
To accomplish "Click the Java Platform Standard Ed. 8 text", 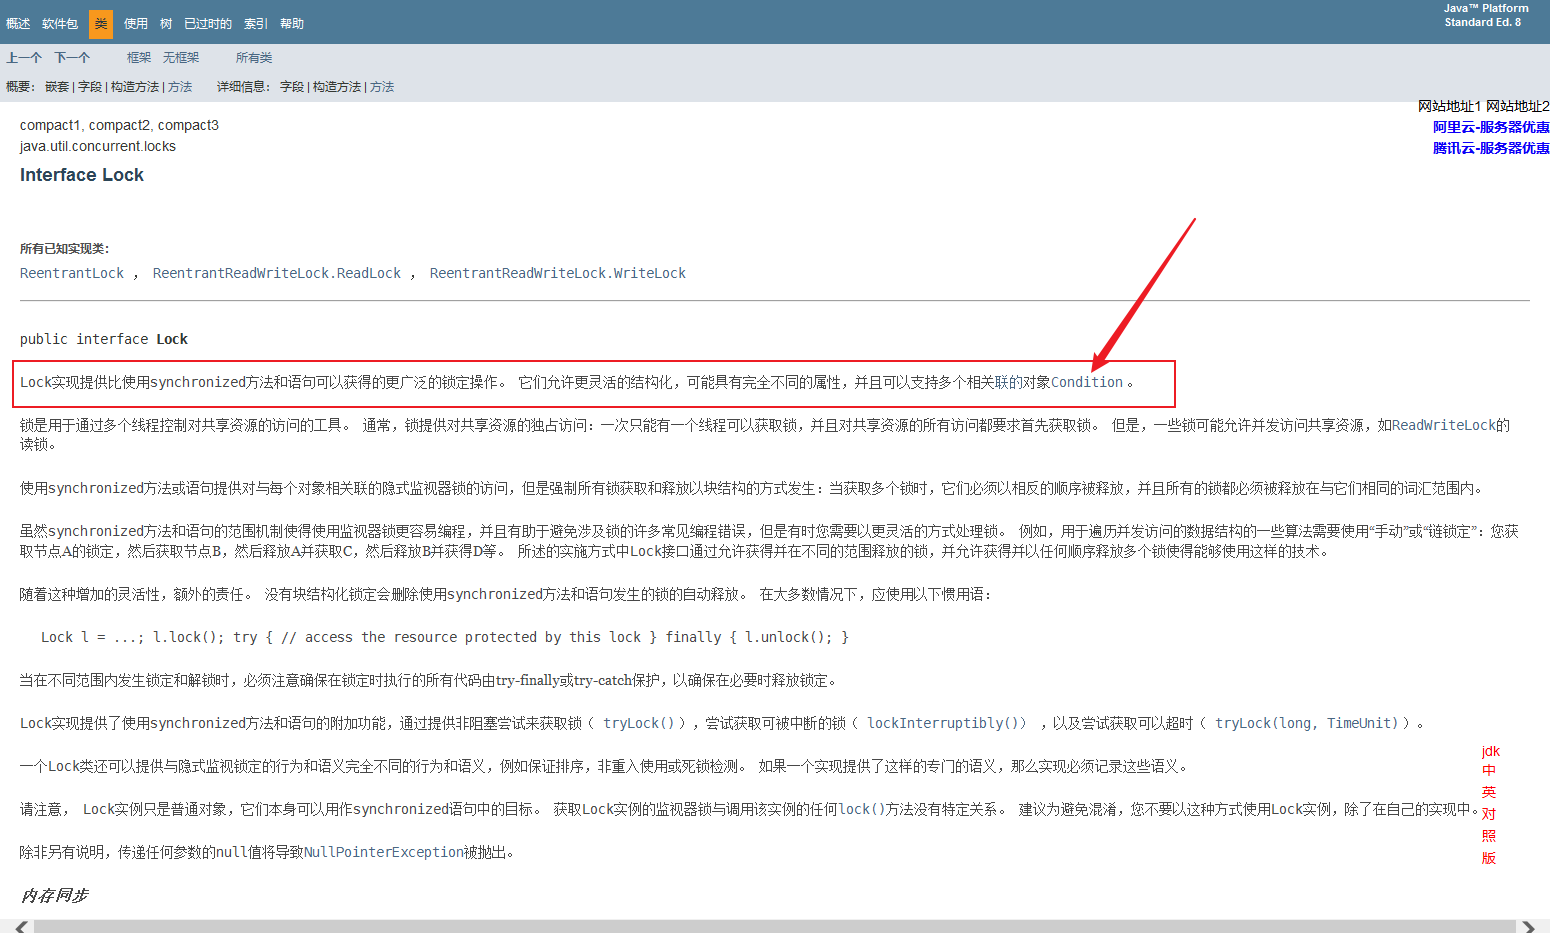I will coord(1486,15).
